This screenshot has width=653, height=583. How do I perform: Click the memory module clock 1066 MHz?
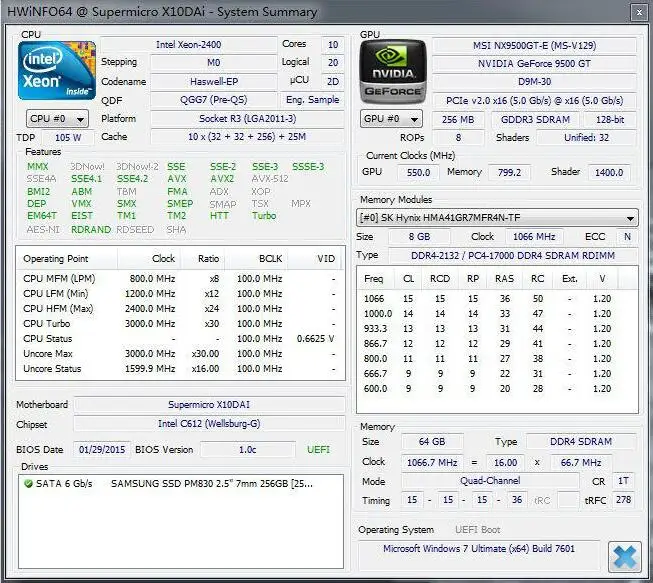(x=534, y=237)
